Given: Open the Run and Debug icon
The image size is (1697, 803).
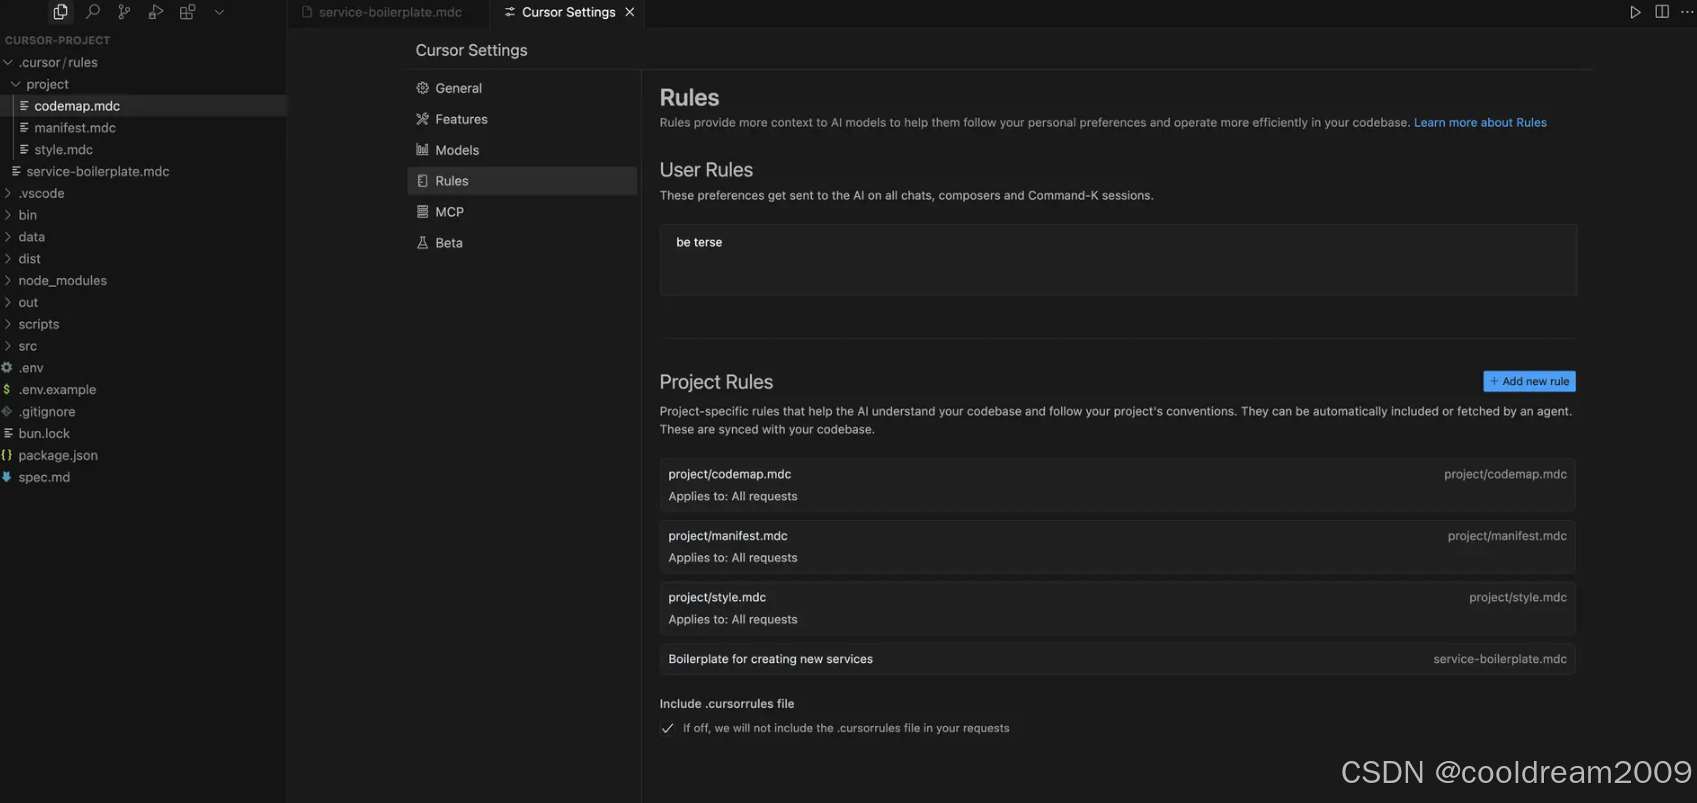Looking at the screenshot, I should coord(156,12).
